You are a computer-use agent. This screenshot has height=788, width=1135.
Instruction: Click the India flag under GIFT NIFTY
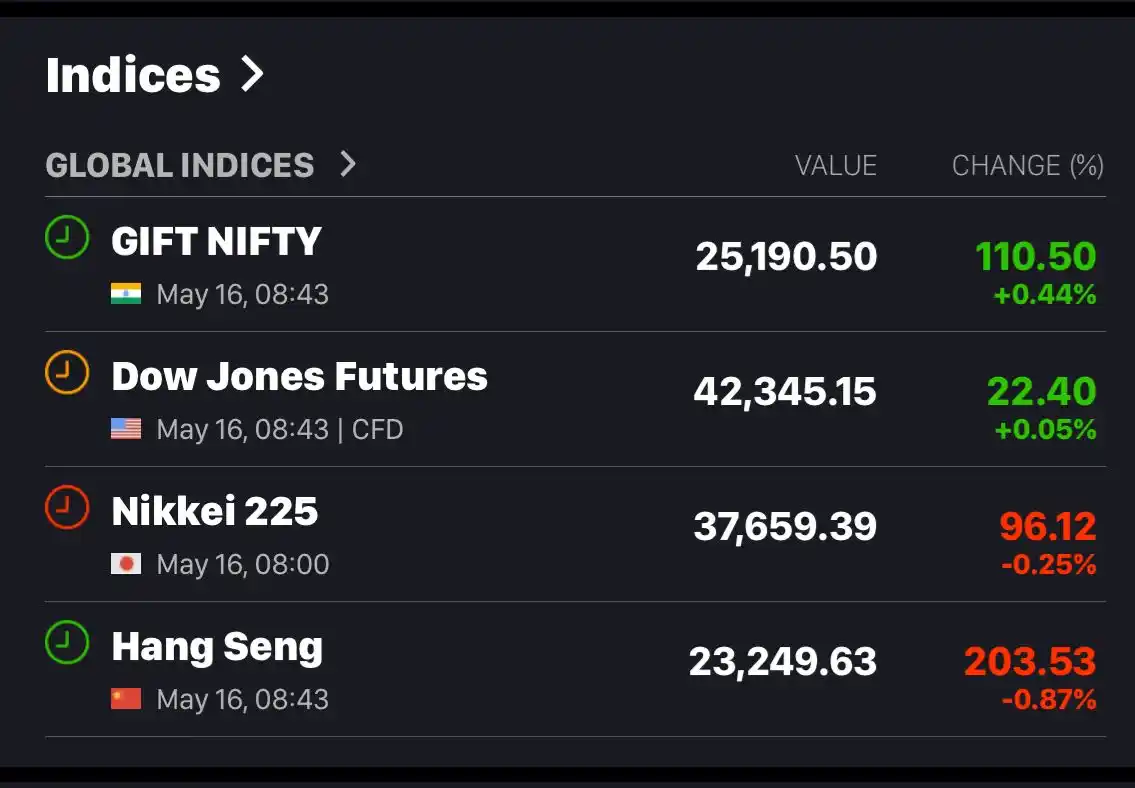pyautogui.click(x=126, y=294)
